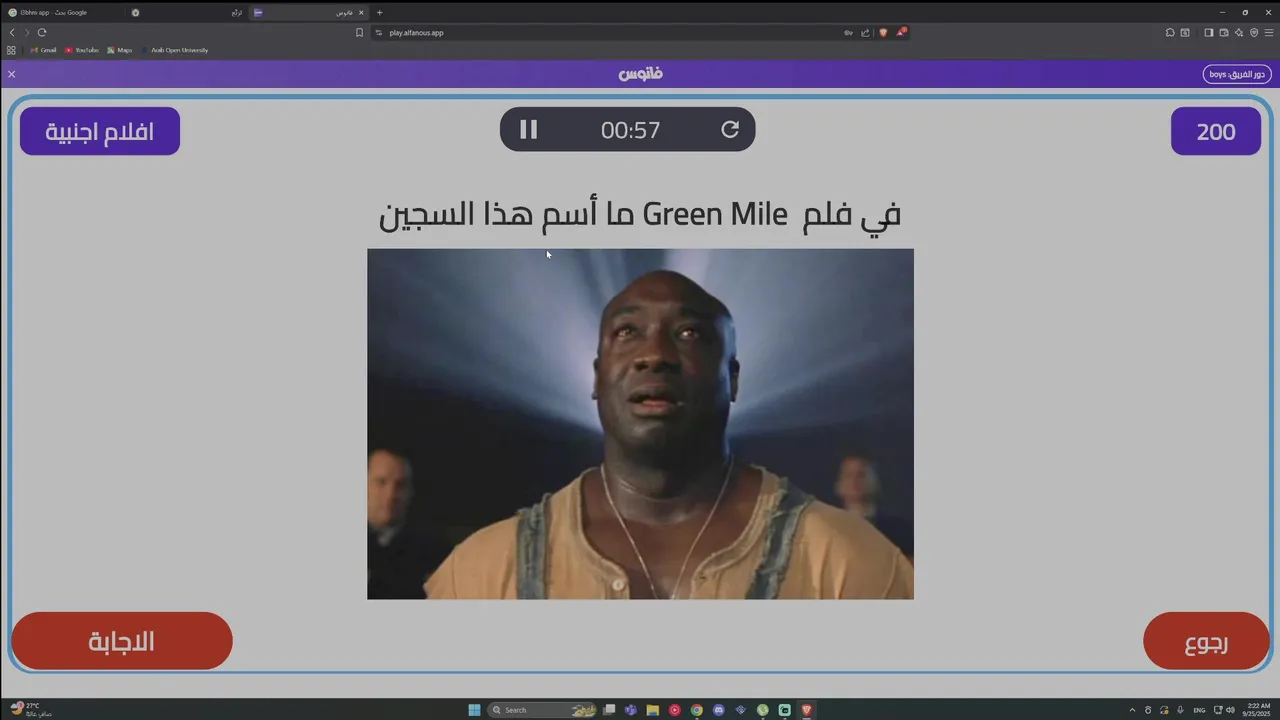Image resolution: width=1280 pixels, height=720 pixels.
Task: Open a new browser tab
Action: click(x=379, y=12)
